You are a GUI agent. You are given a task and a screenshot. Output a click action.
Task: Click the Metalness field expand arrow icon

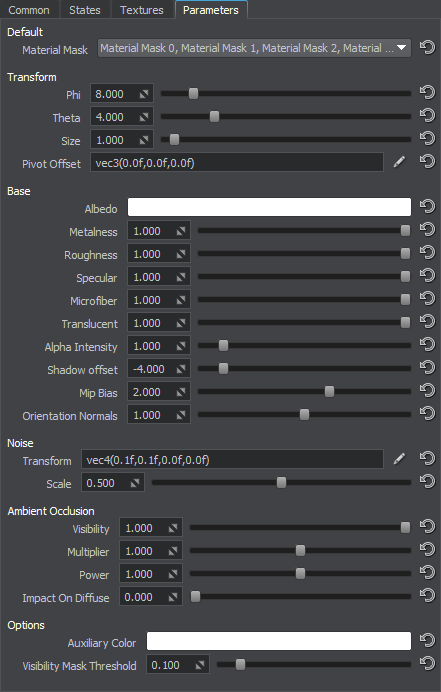(x=181, y=231)
